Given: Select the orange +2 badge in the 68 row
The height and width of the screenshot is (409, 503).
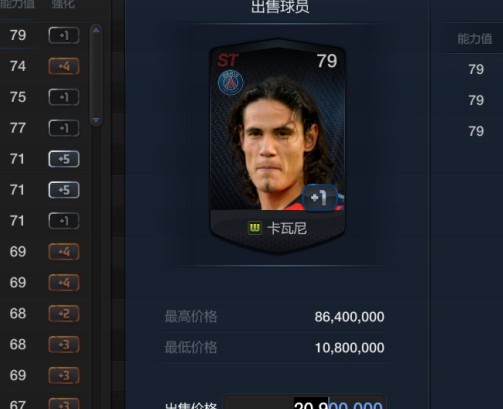Looking at the screenshot, I should pyautogui.click(x=64, y=314).
